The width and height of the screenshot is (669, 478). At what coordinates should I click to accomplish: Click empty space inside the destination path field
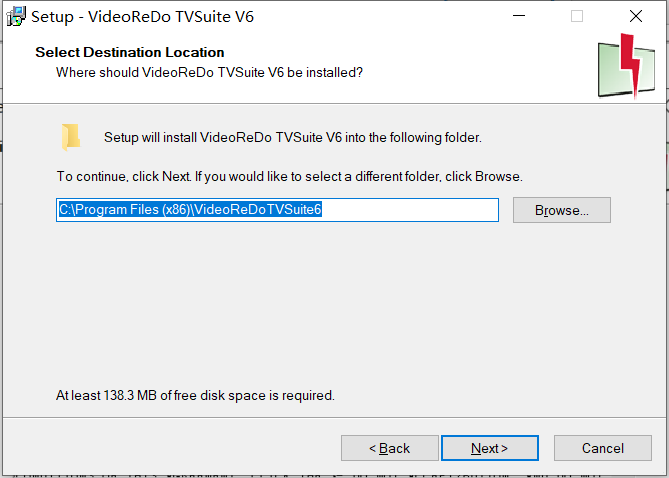(410, 210)
